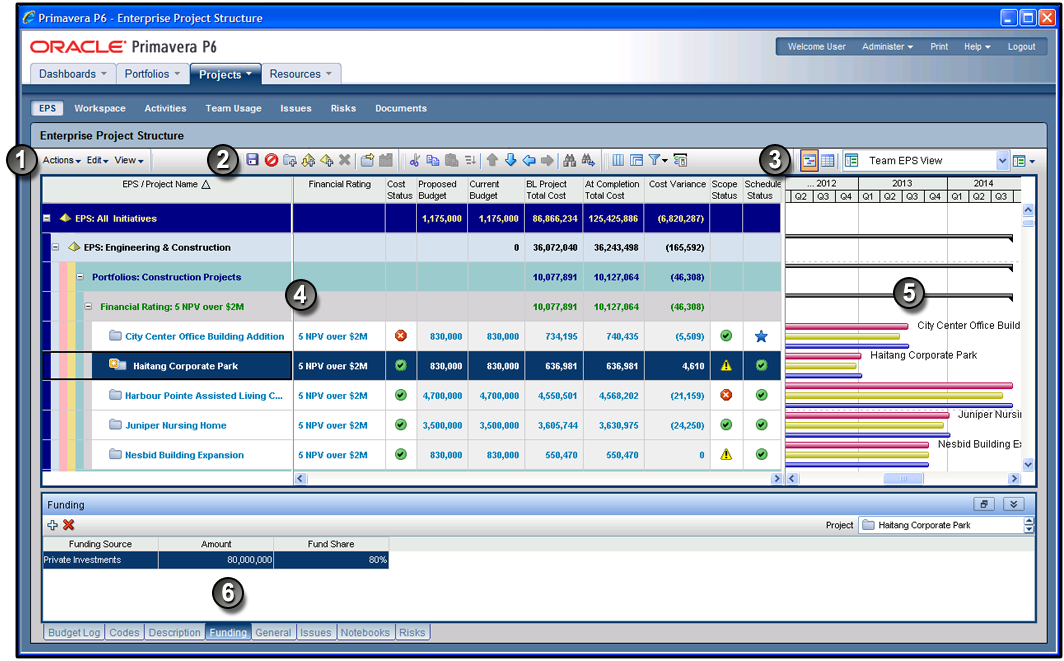Click City Center red cost status icon
Image resolution: width=1064 pixels, height=661 pixels.
coord(401,336)
